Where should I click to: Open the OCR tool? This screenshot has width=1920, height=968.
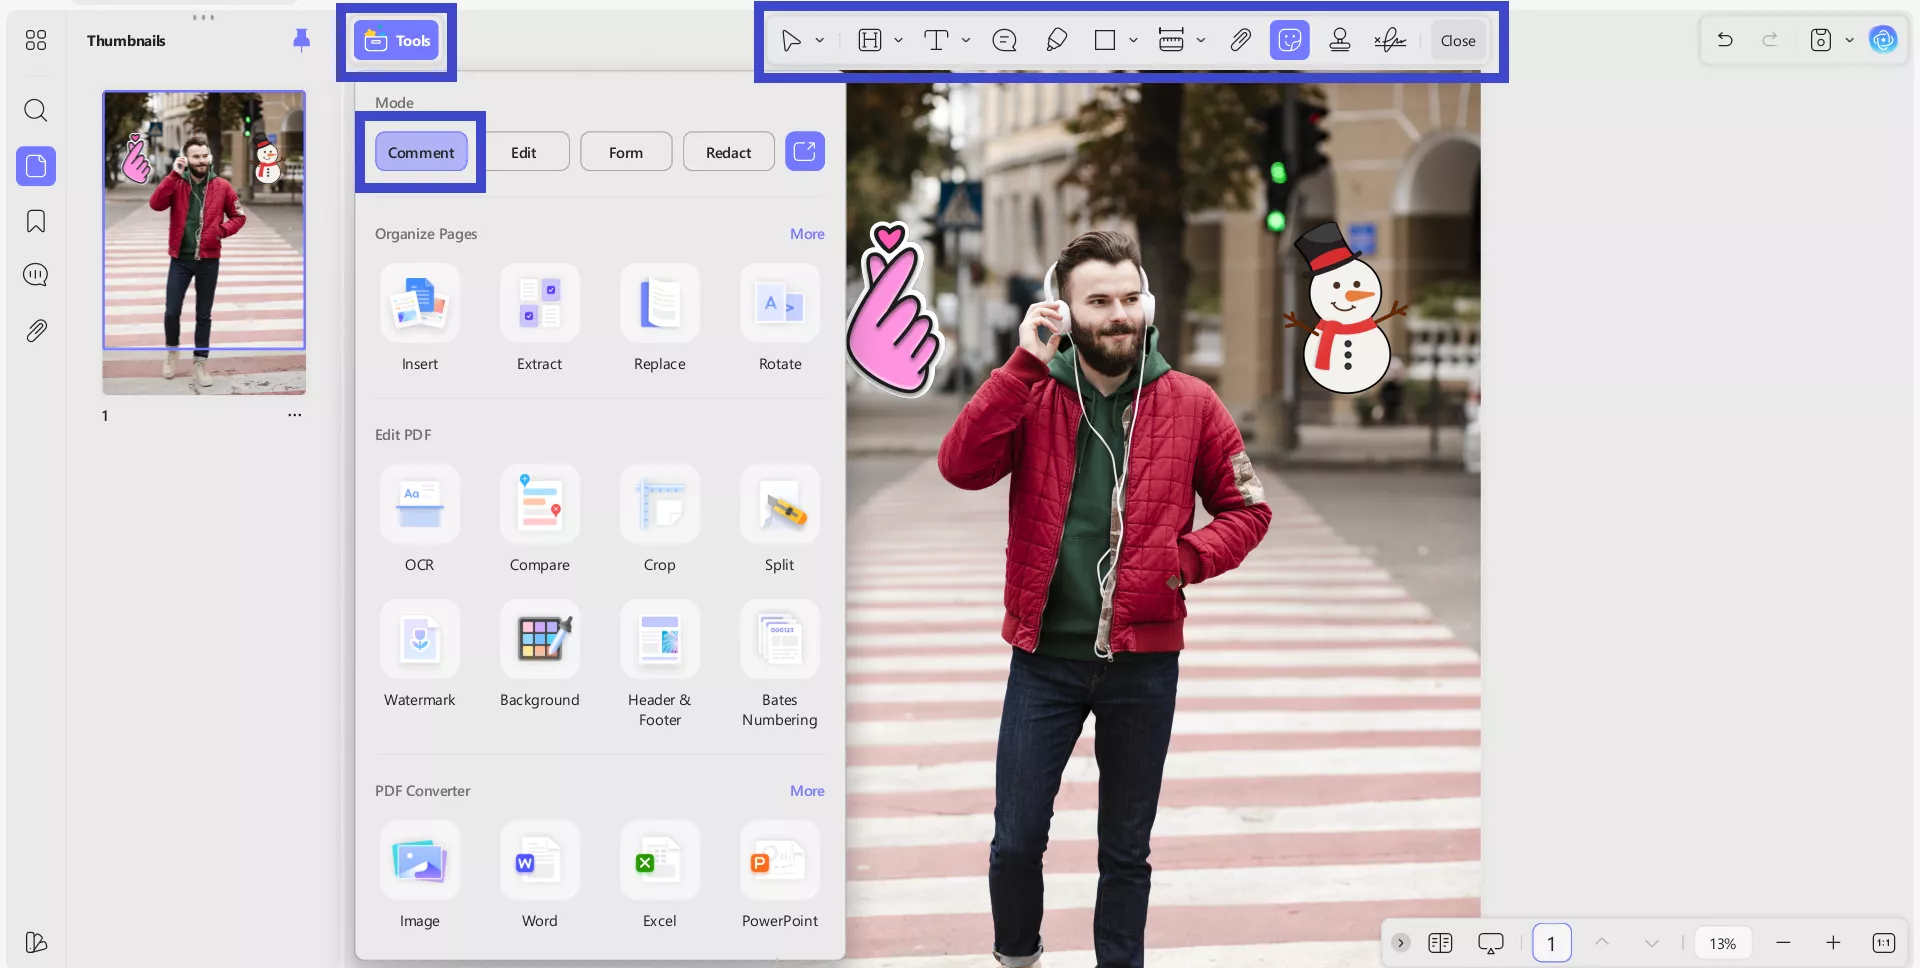[x=419, y=504]
